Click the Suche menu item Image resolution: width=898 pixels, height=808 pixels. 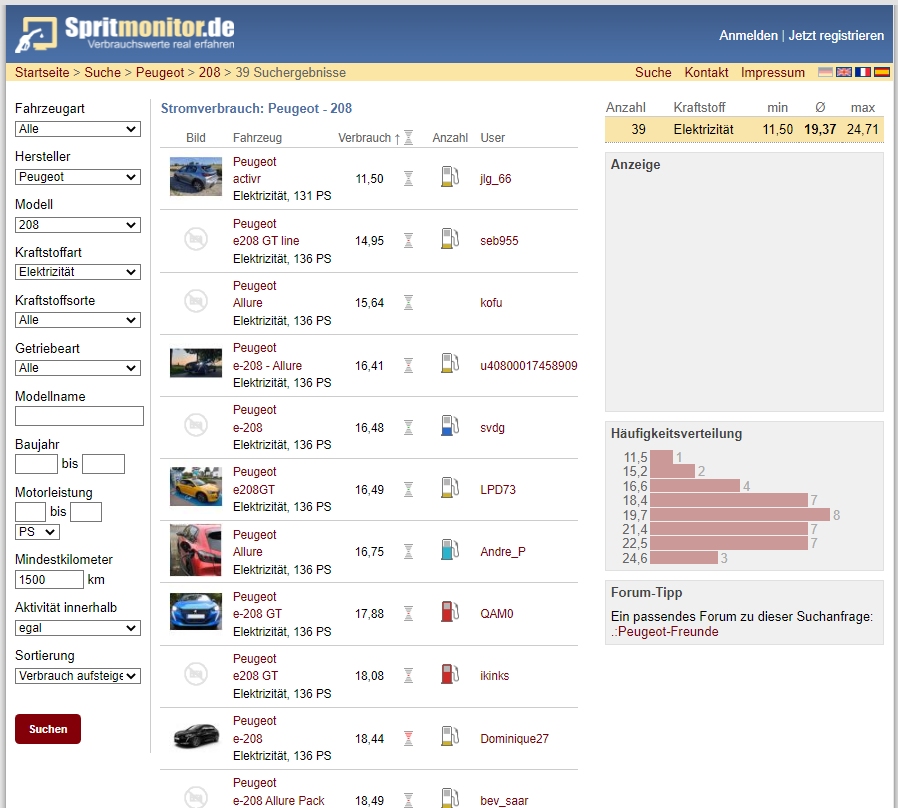tap(653, 73)
